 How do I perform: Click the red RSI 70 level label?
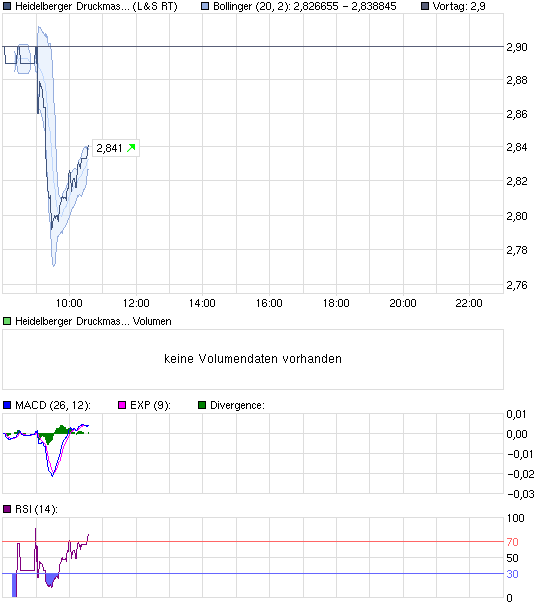click(x=513, y=542)
